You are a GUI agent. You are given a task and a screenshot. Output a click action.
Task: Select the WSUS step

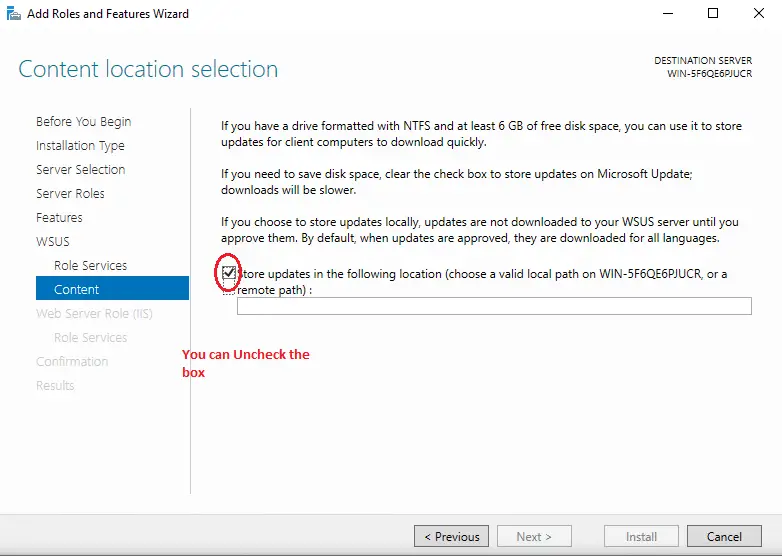pos(52,241)
